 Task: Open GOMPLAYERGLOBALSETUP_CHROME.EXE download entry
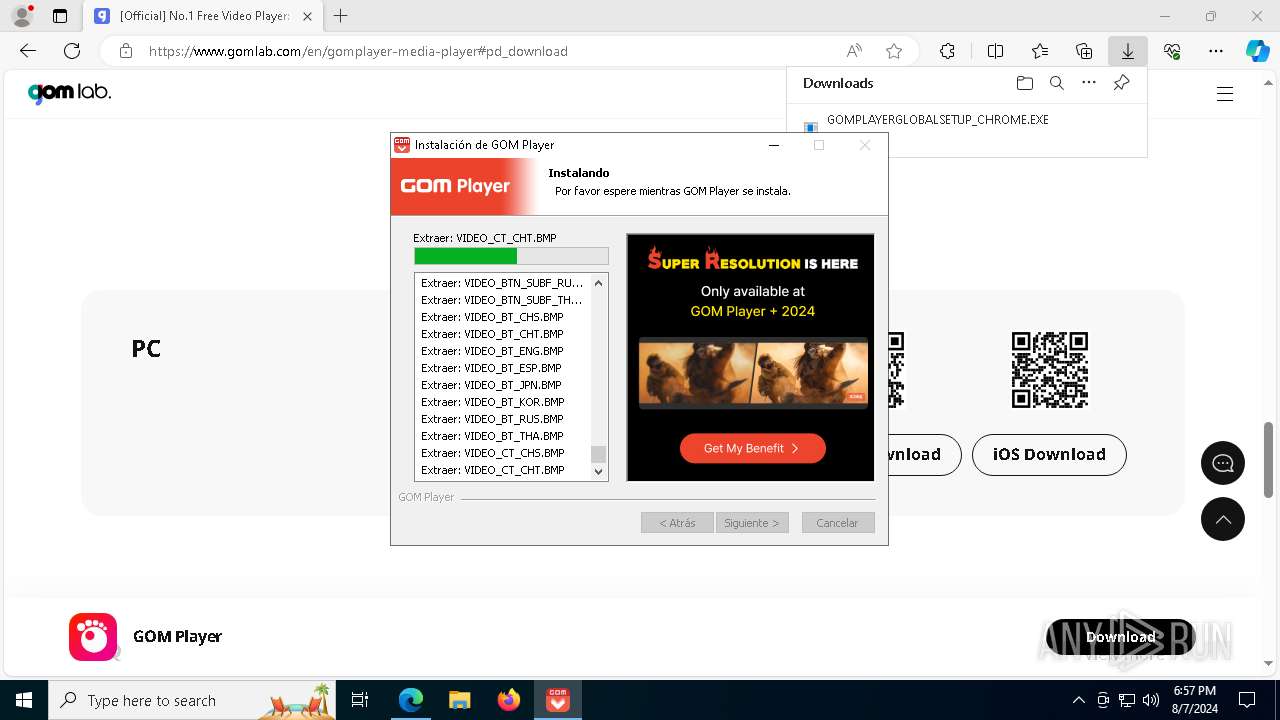coord(937,120)
